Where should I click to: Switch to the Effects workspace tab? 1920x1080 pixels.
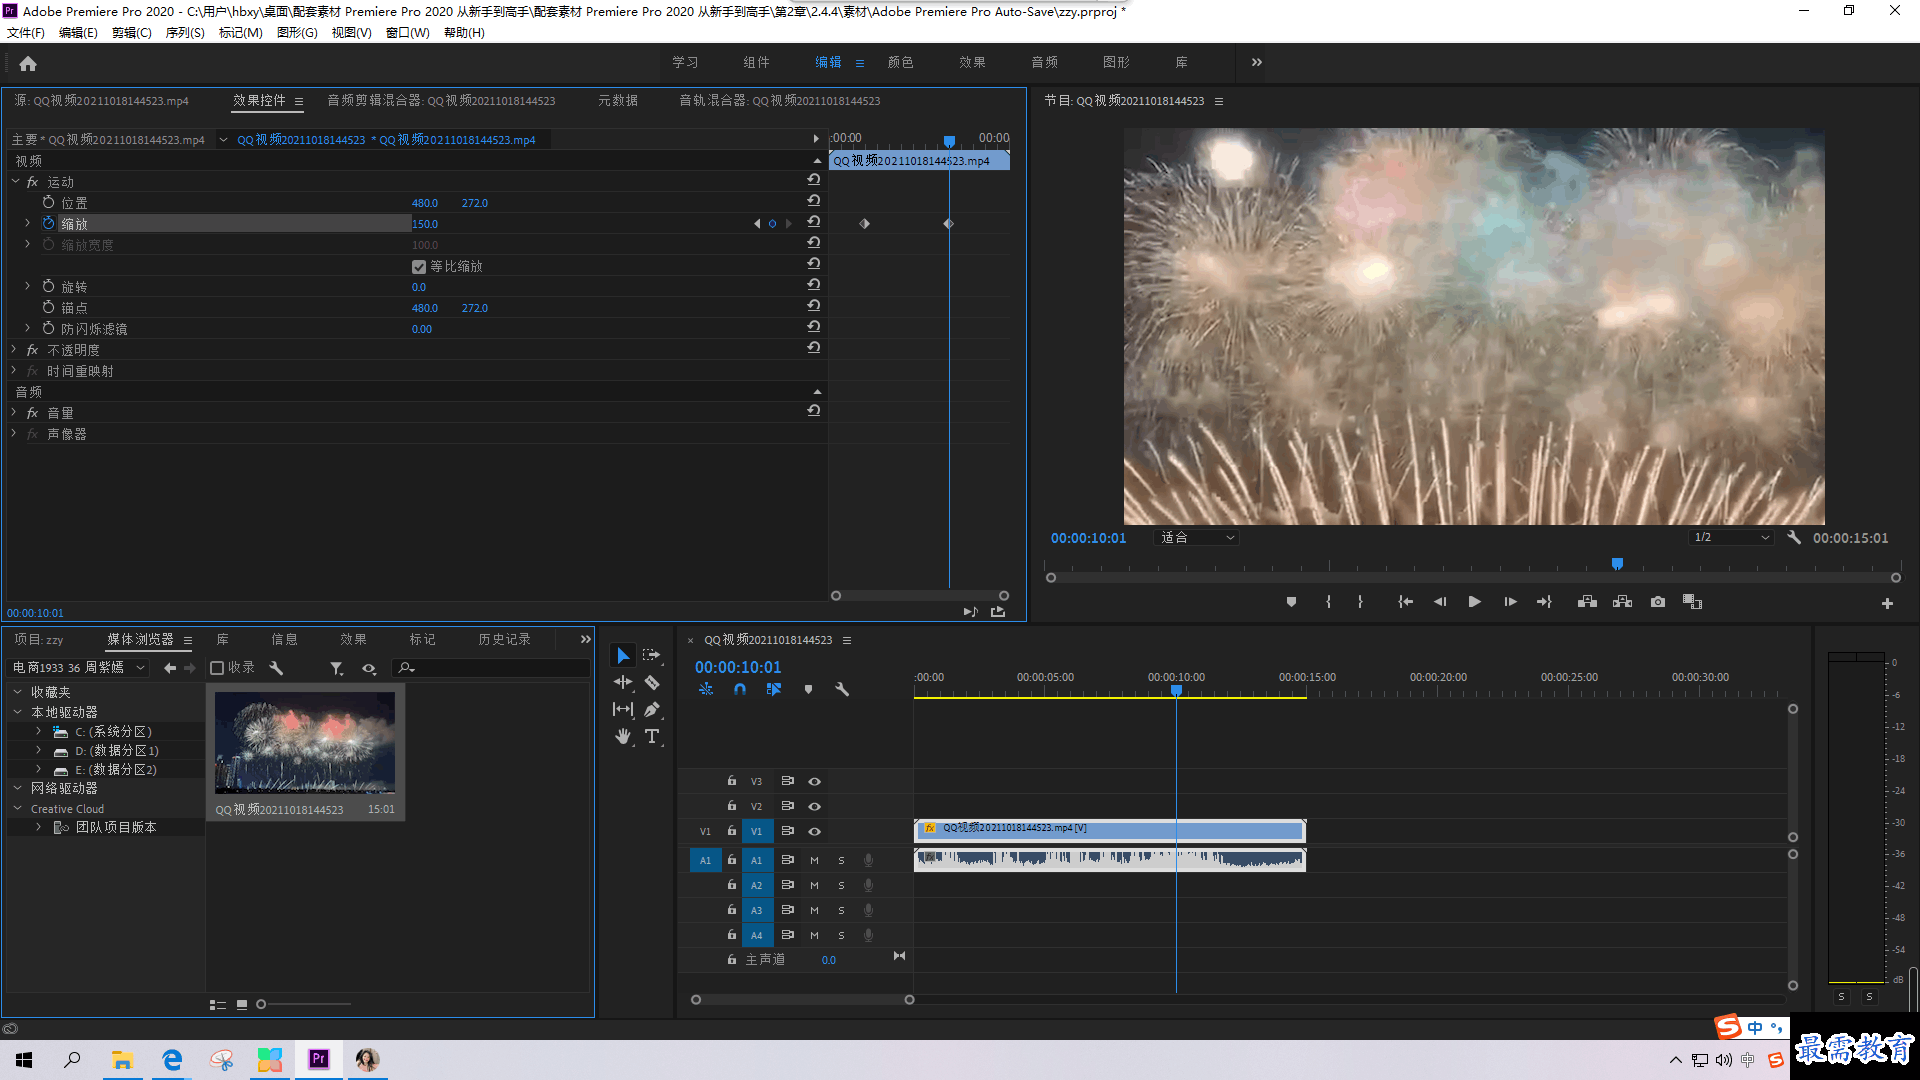[972, 62]
